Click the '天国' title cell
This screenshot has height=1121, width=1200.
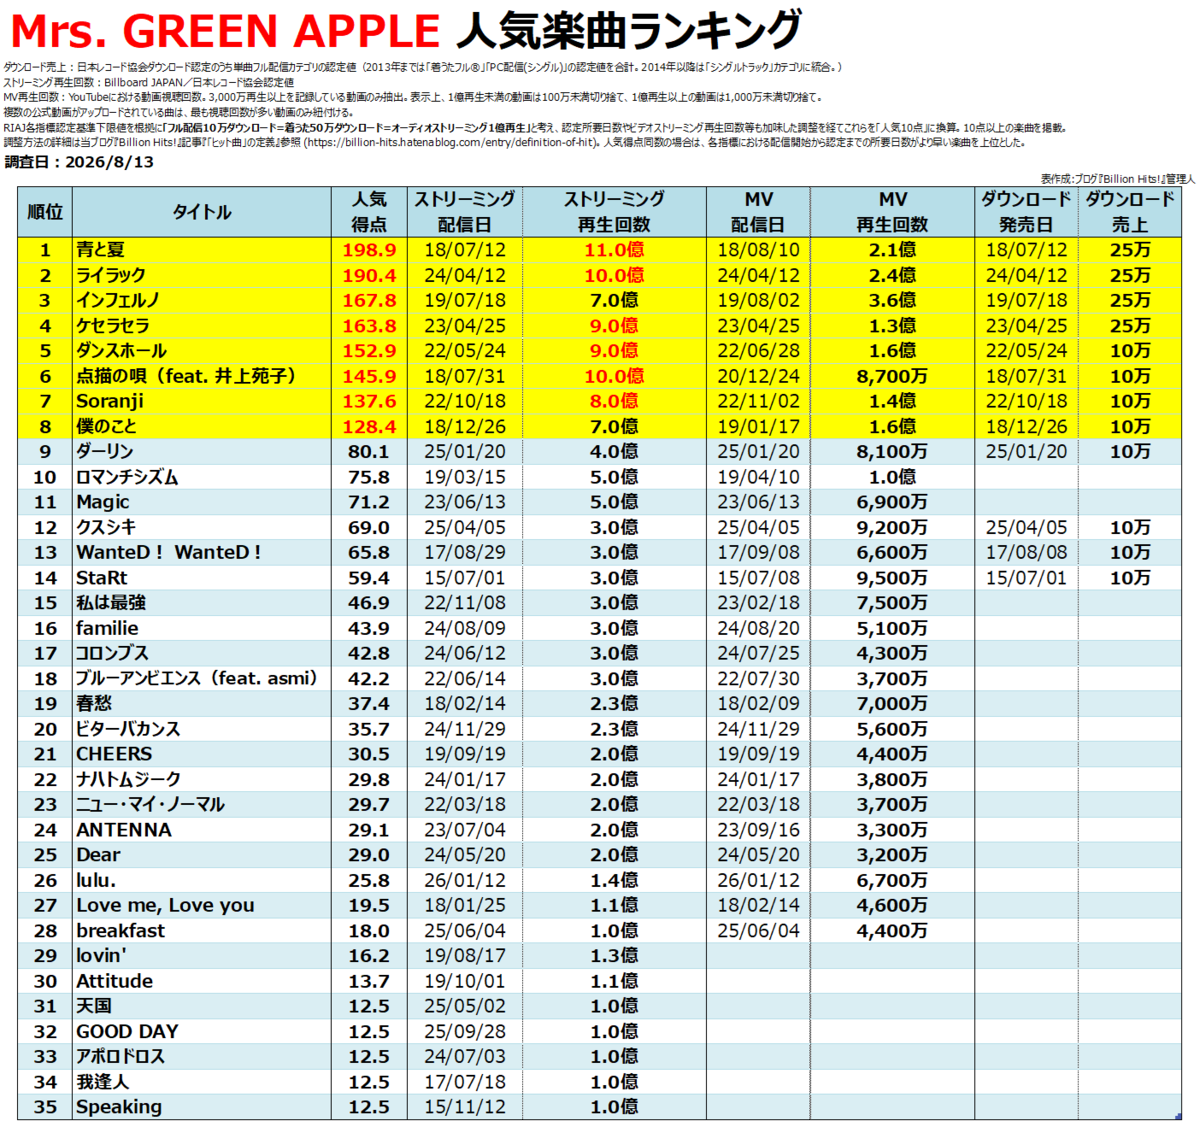(x=201, y=1006)
